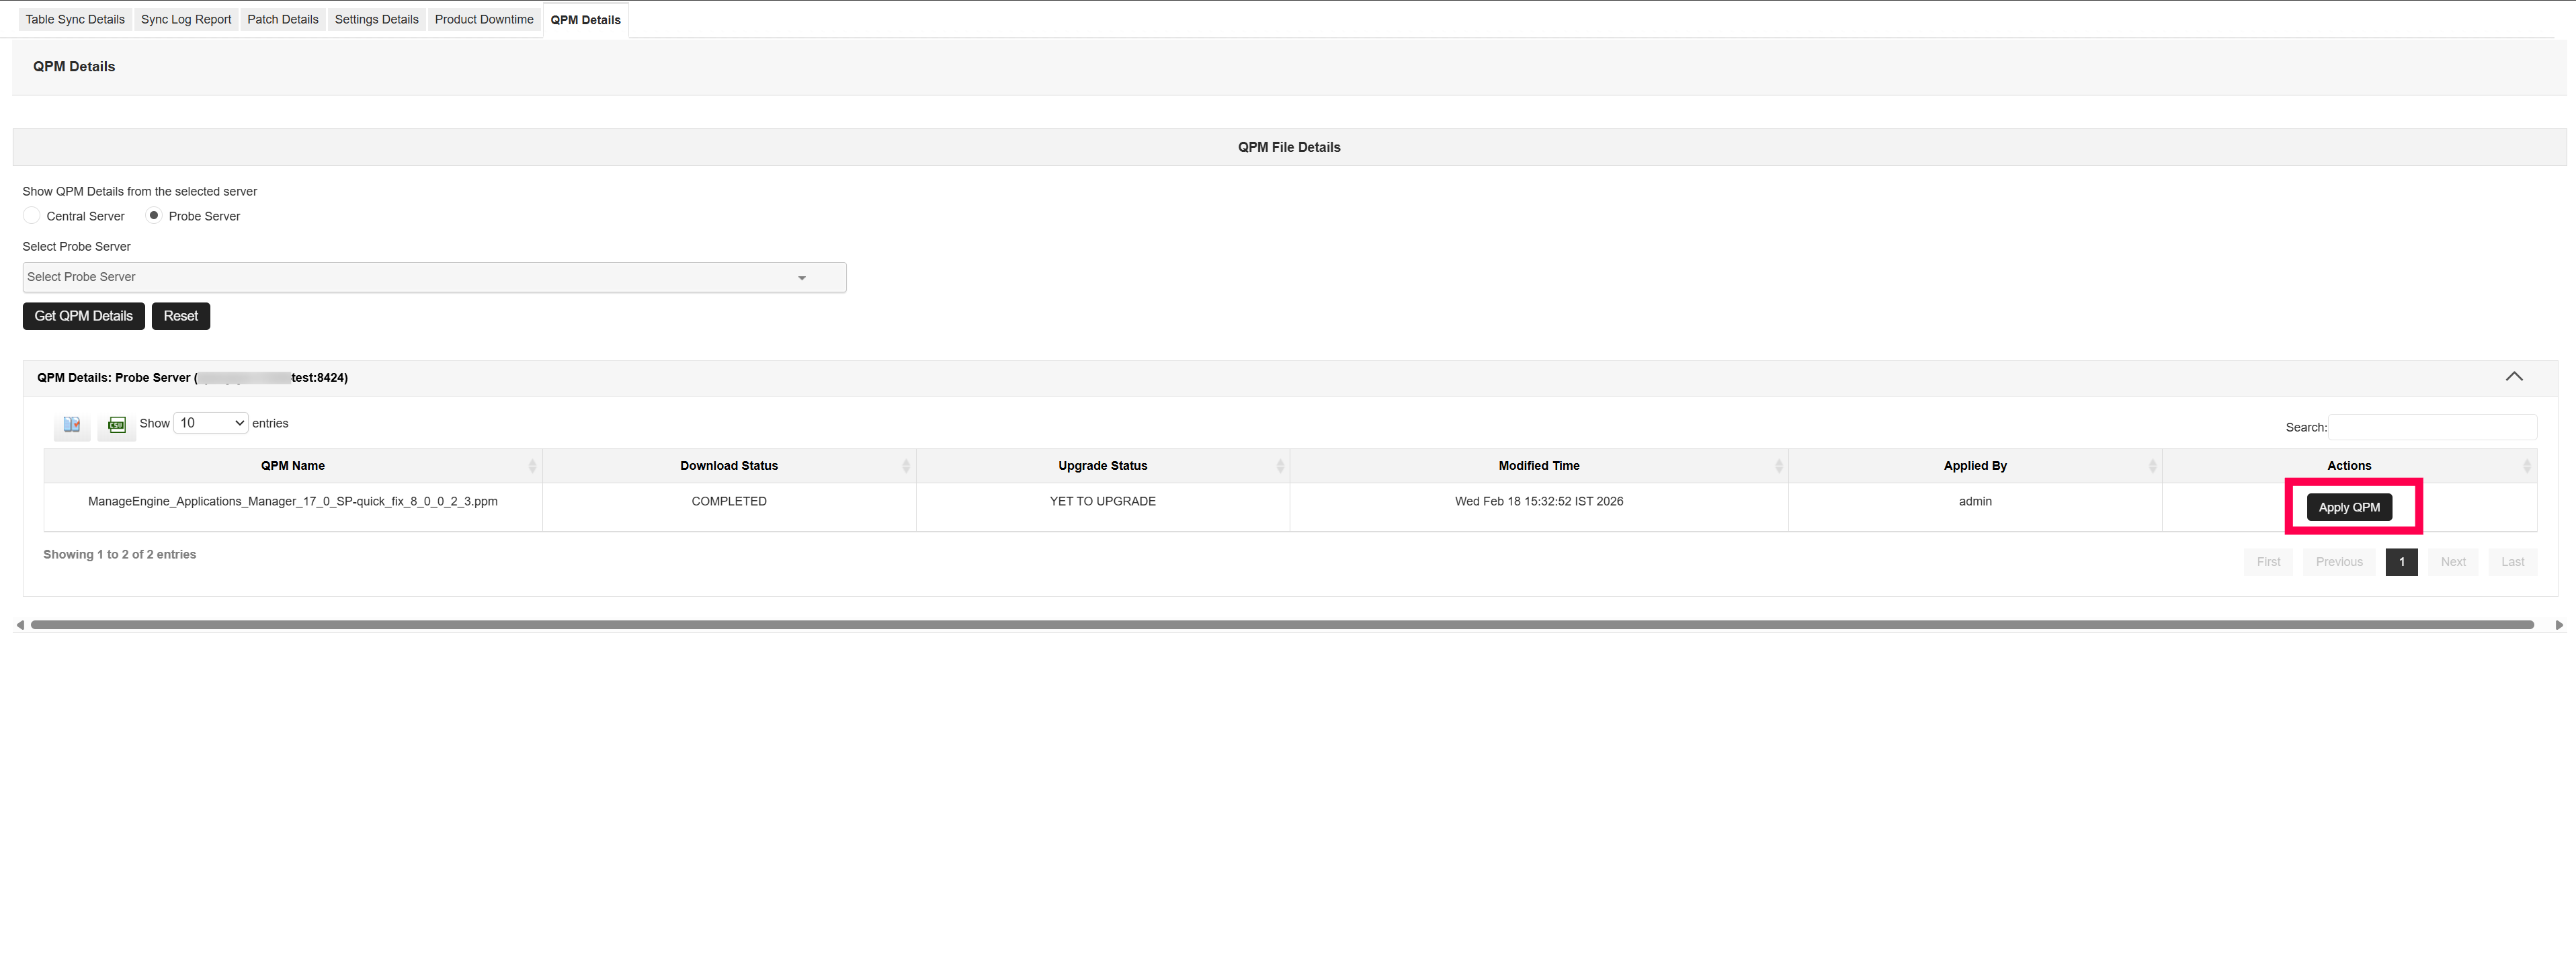
Task: Switch to the Patch Details tab
Action: [282, 20]
